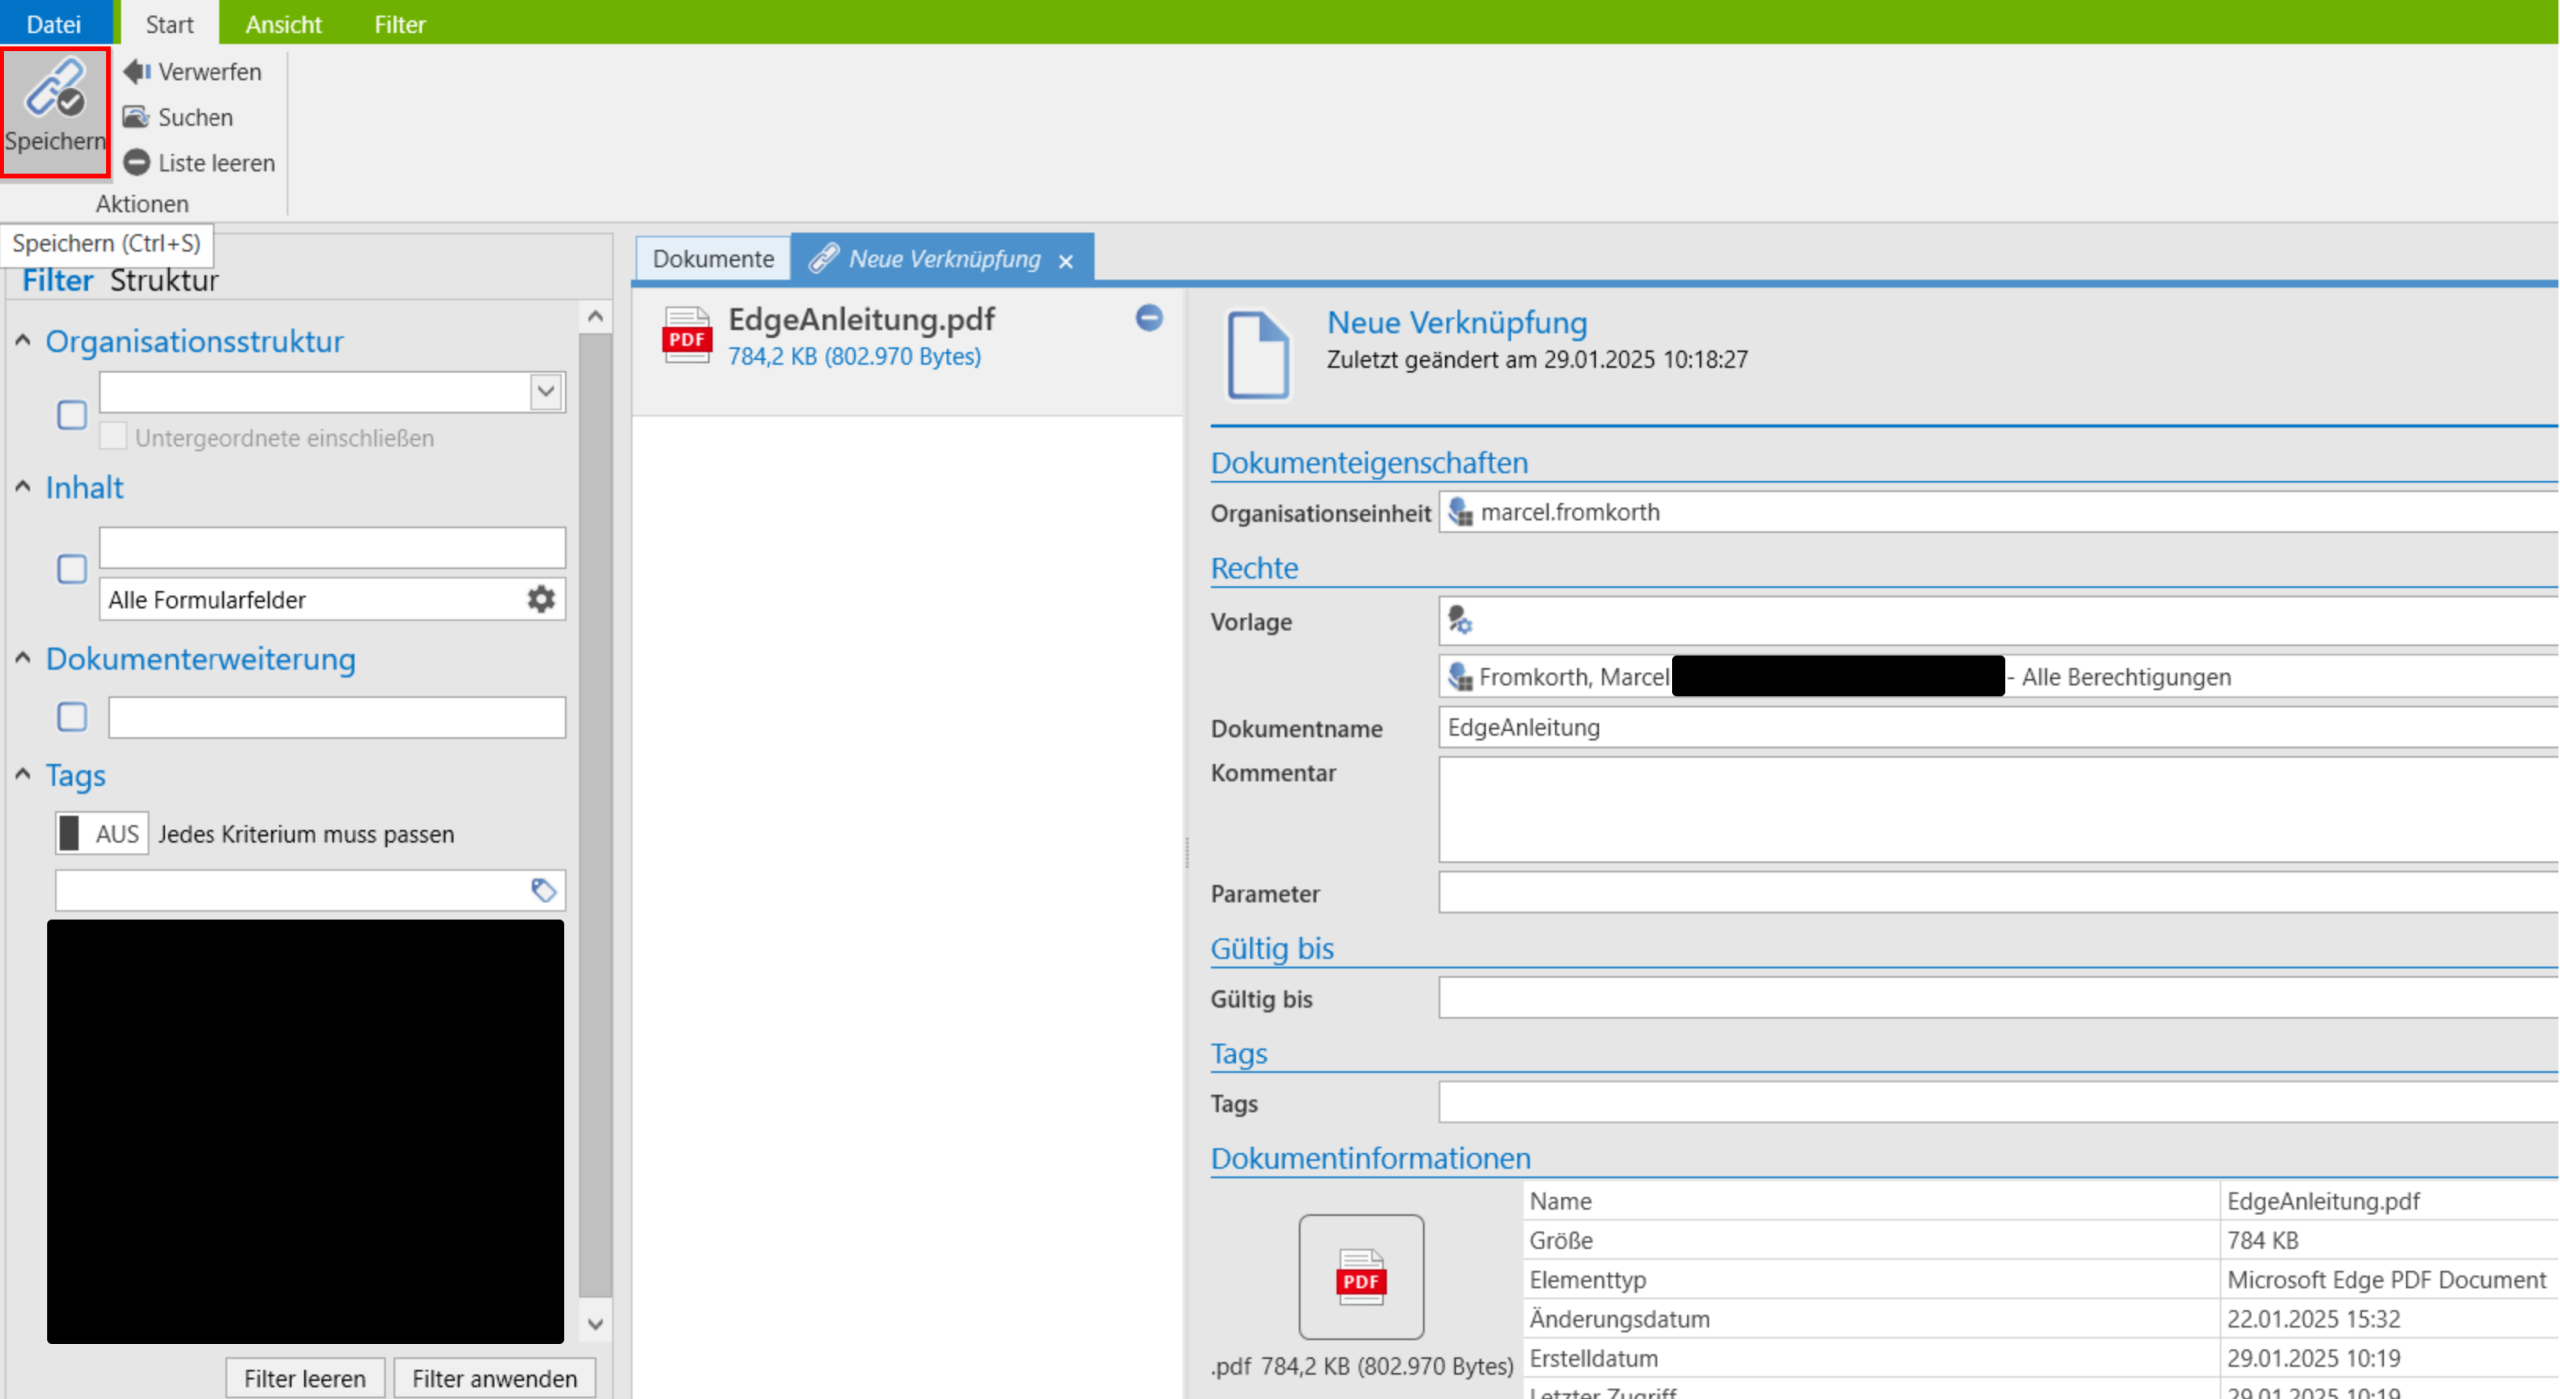Switch to the Dokumente tab
The width and height of the screenshot is (2560, 1399).
712,257
